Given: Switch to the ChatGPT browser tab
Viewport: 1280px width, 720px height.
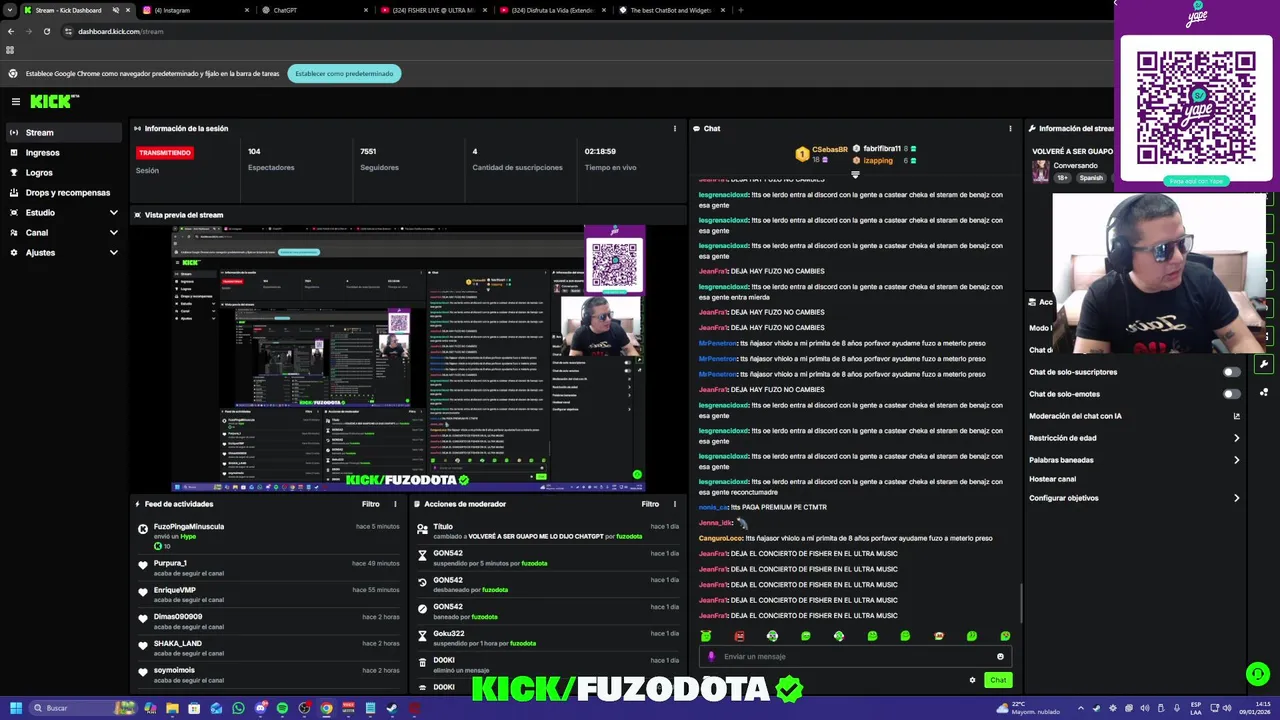Looking at the screenshot, I should (x=313, y=10).
